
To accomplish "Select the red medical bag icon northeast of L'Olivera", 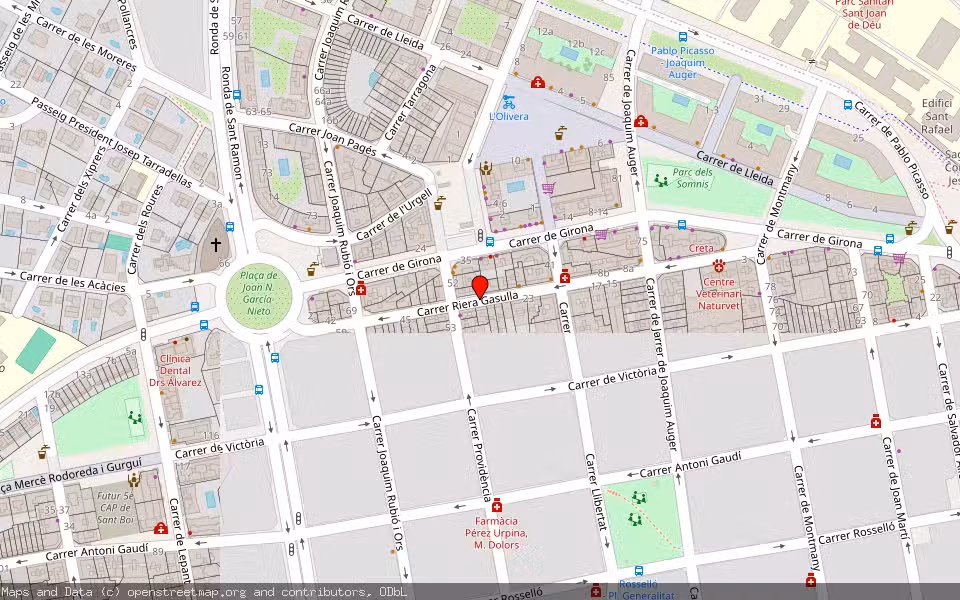I will [538, 82].
